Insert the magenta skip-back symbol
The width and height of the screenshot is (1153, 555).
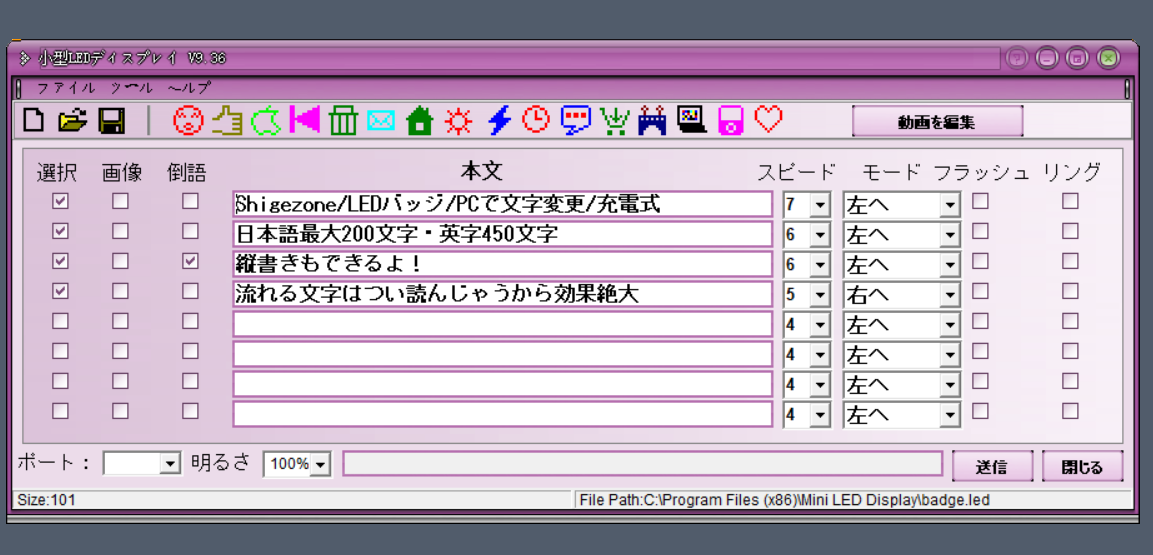(x=305, y=119)
